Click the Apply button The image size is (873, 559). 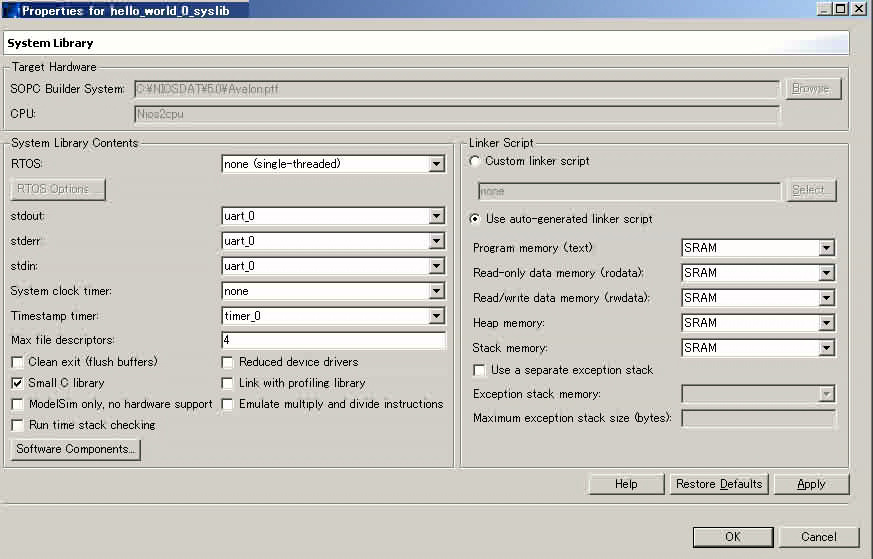pos(811,484)
